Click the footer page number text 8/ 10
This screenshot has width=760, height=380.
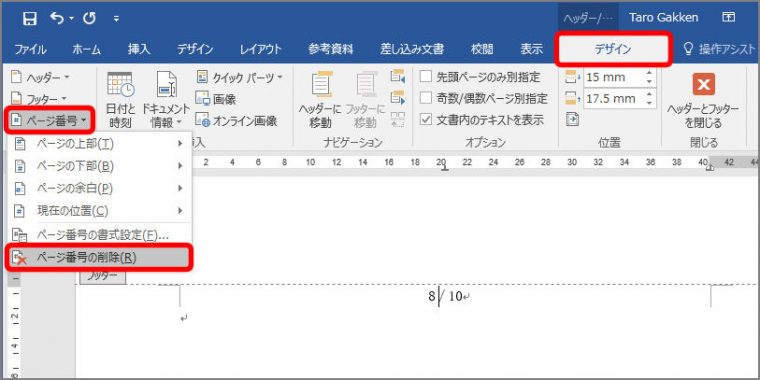click(445, 297)
